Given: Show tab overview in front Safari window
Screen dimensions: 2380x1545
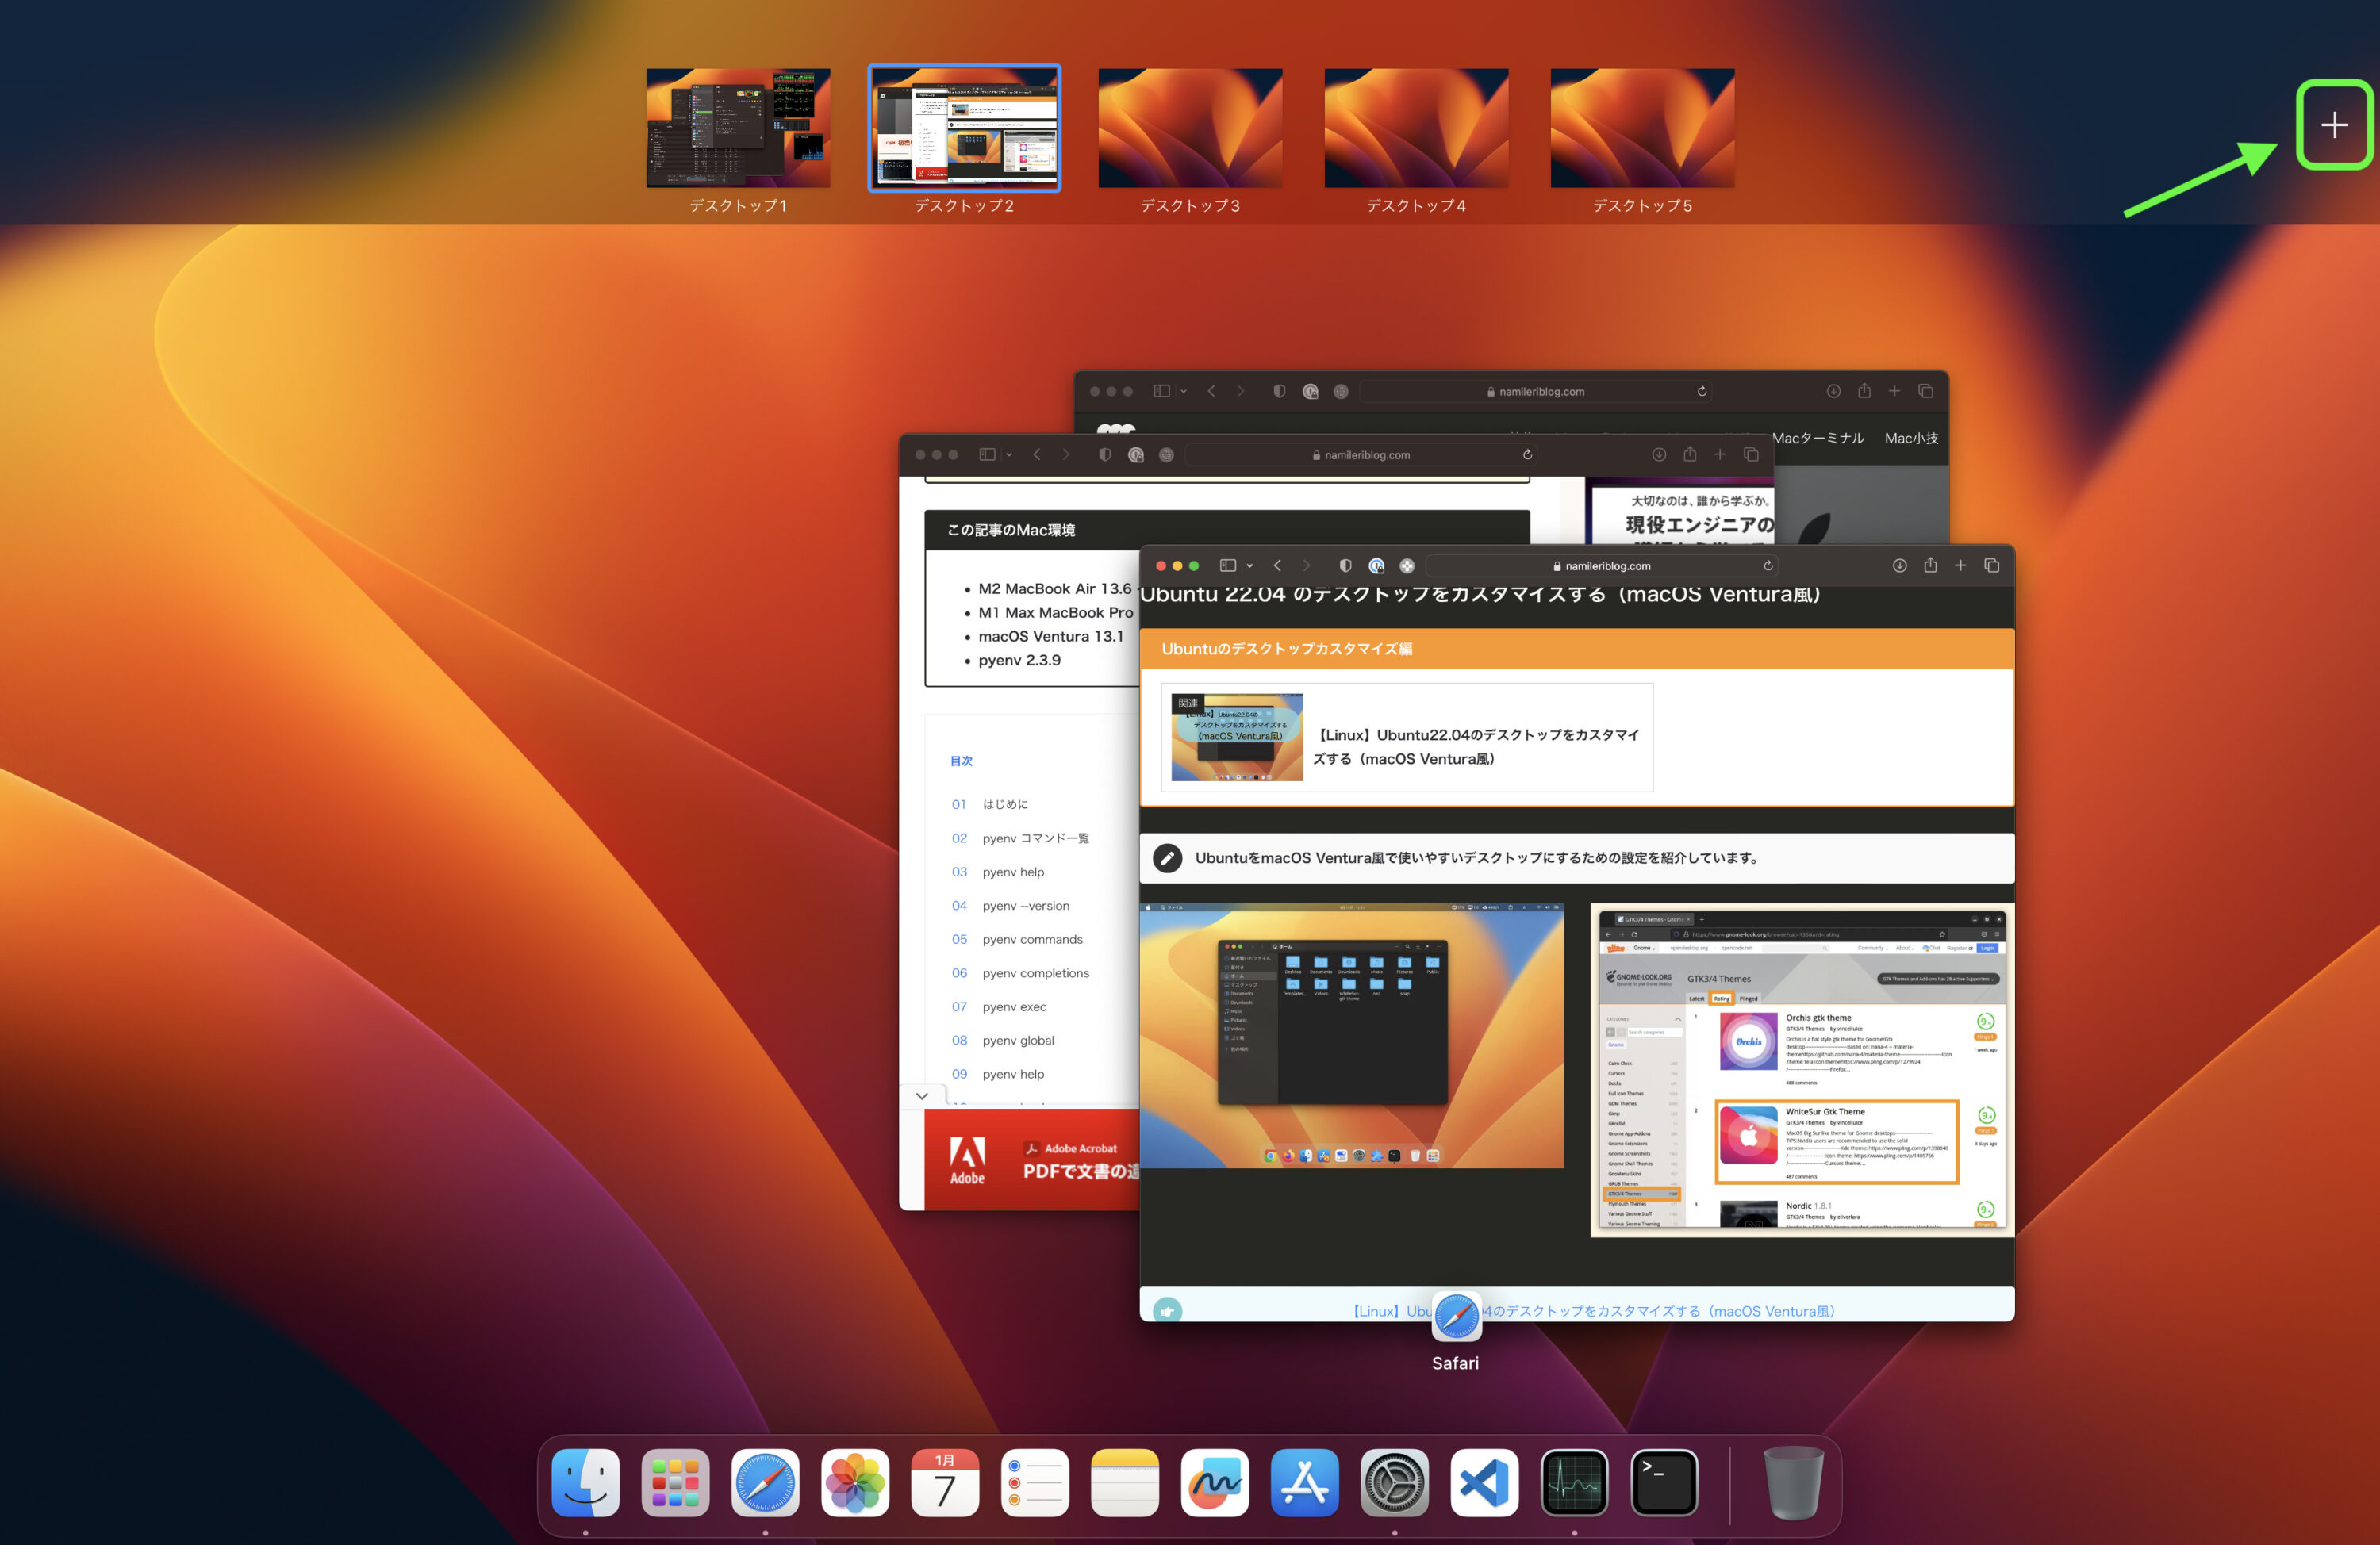Looking at the screenshot, I should (x=1991, y=566).
